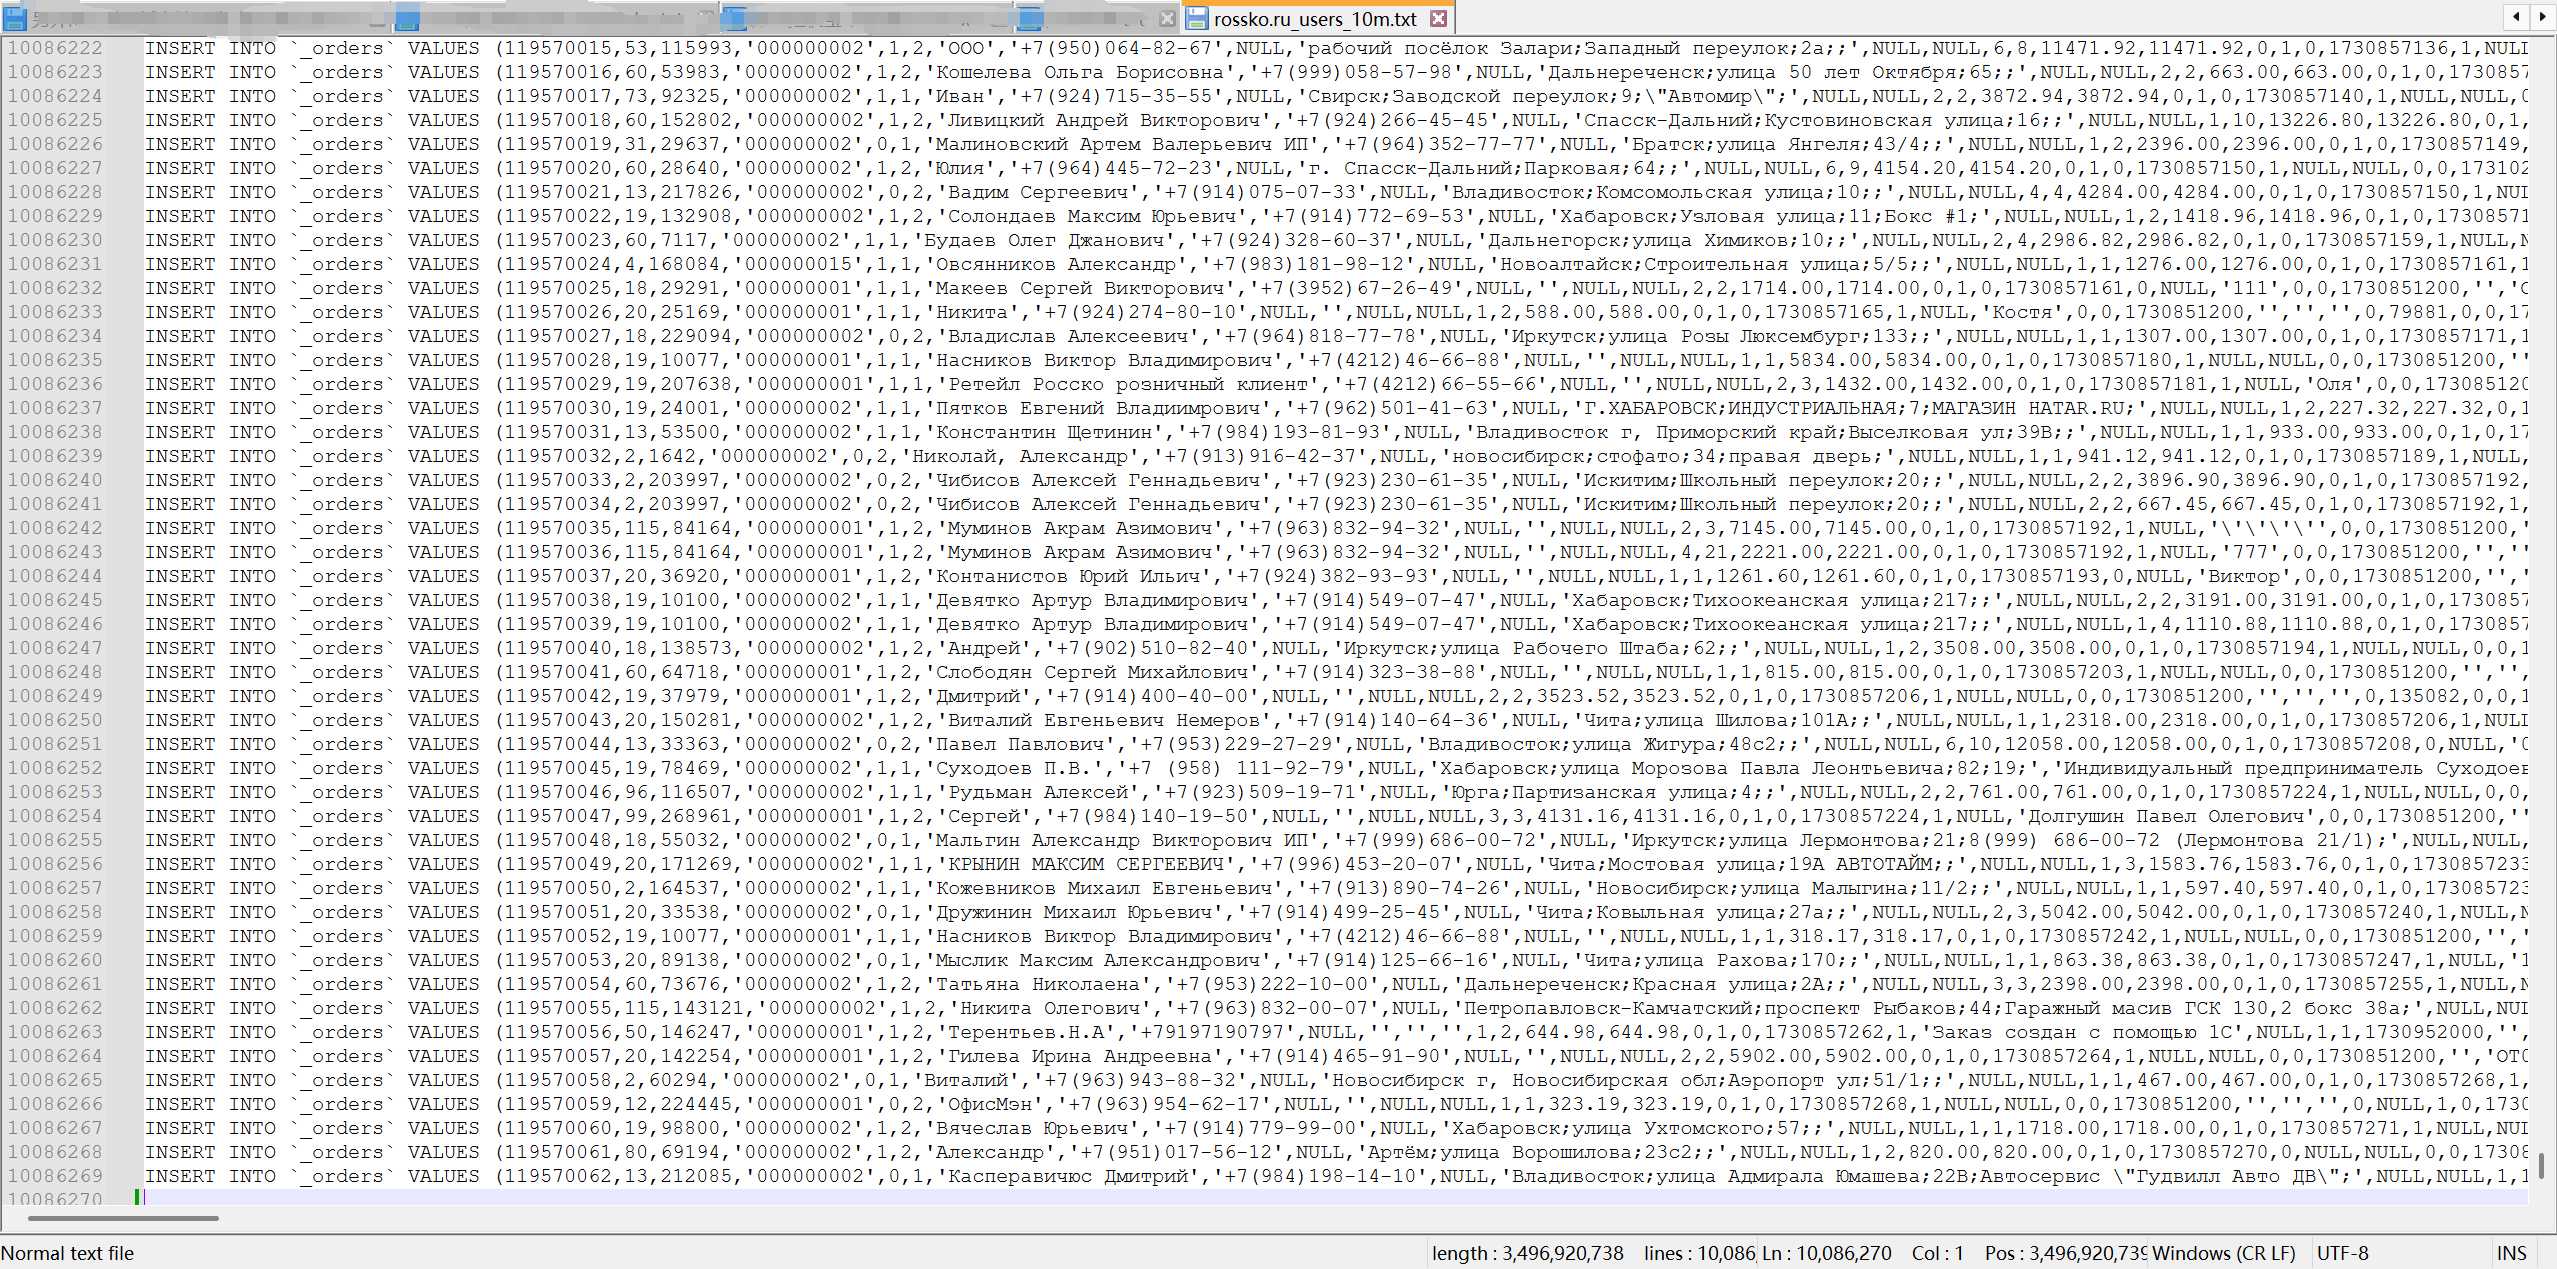Click the name 'Контанистов Юрий Ильич'
The width and height of the screenshot is (2557, 1269).
tap(1067, 576)
